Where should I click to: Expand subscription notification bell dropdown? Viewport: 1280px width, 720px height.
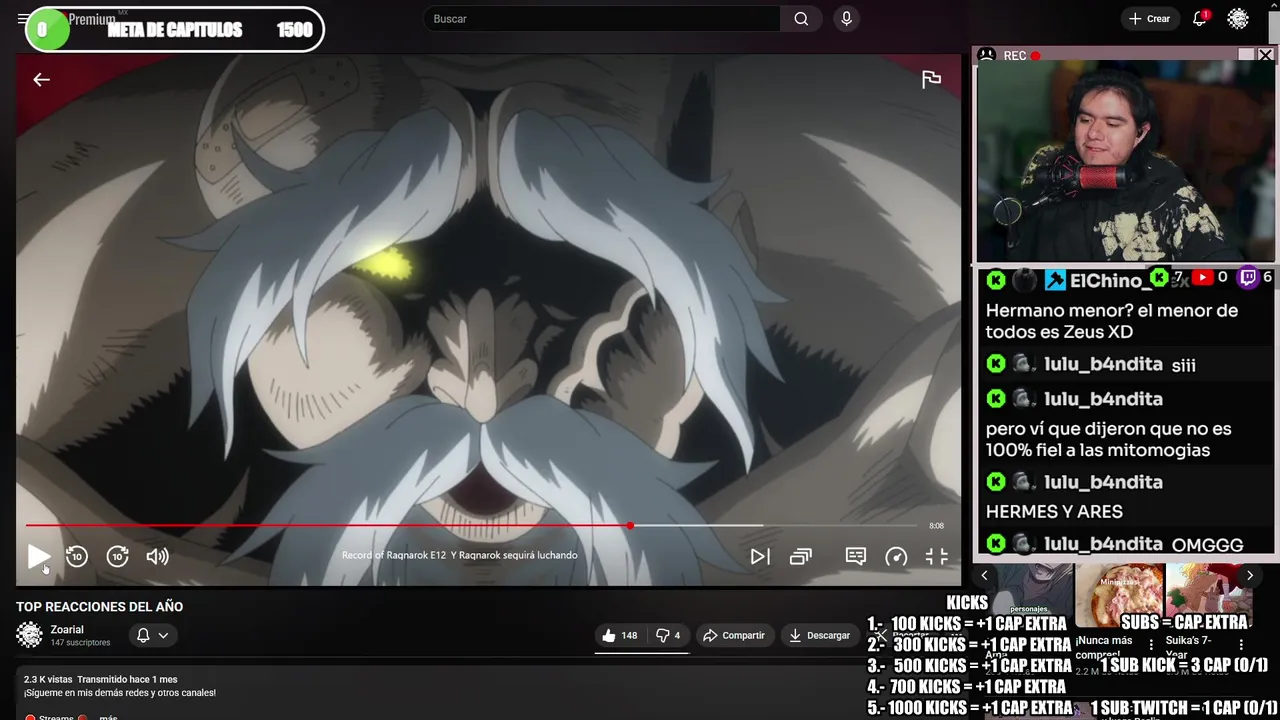tap(152, 635)
